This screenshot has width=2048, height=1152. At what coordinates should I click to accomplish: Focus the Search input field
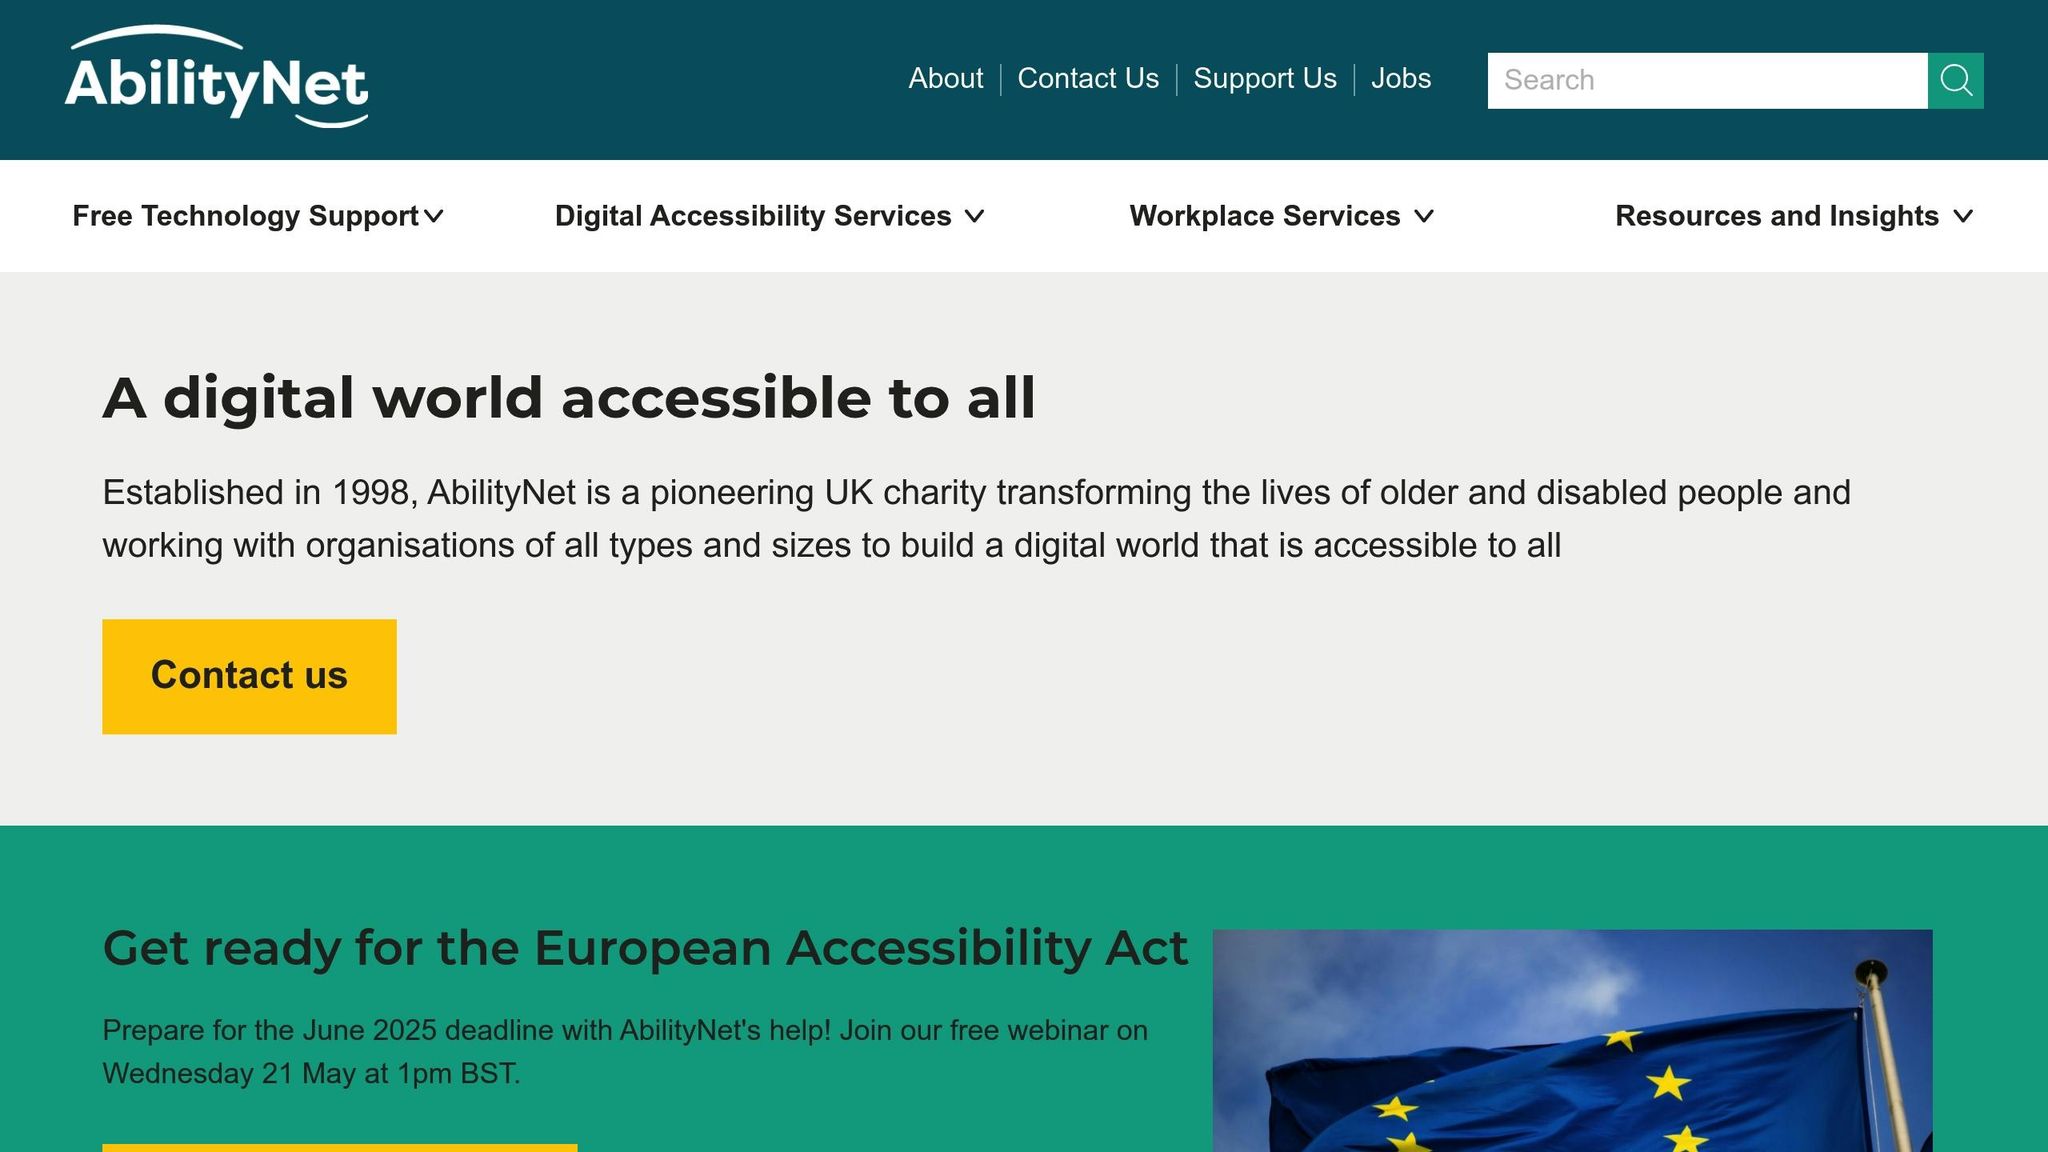tap(1707, 80)
